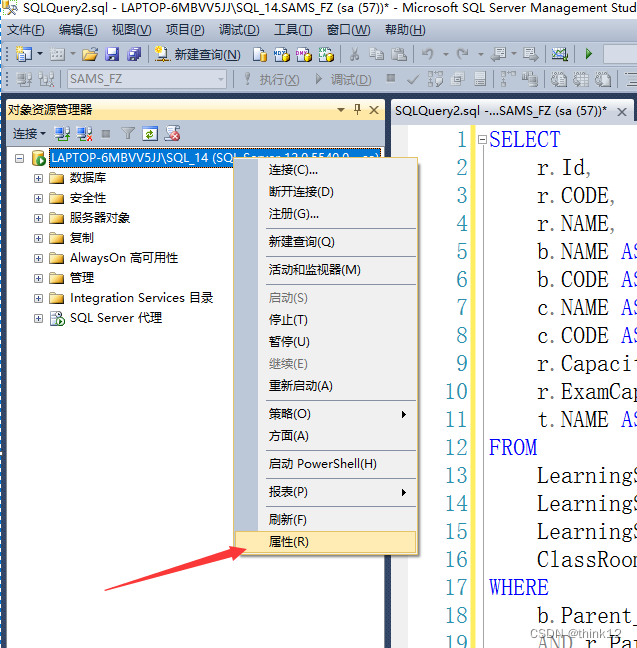Click the Database Engine Query icon
Viewport: 637px width, 648px height.
point(260,54)
